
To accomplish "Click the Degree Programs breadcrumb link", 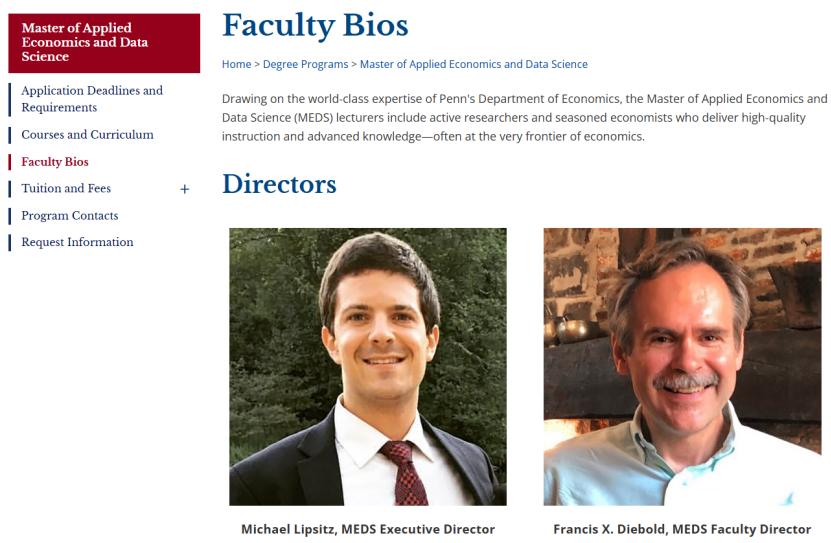I will click(x=305, y=64).
